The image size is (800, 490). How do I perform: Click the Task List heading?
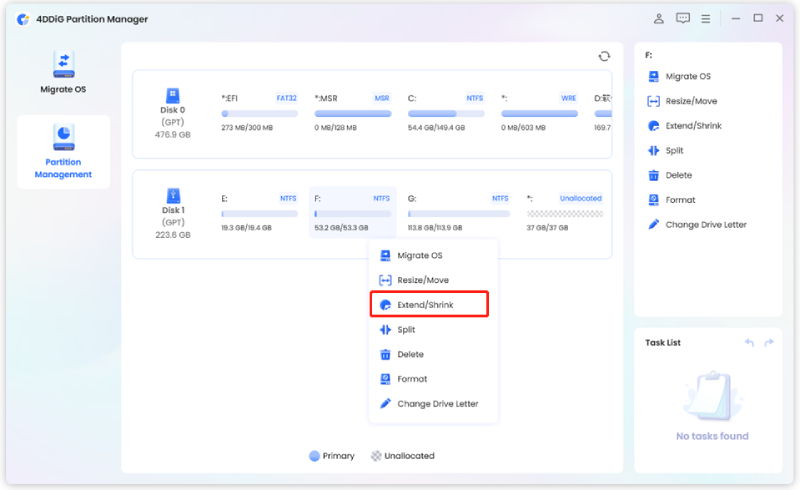click(663, 342)
